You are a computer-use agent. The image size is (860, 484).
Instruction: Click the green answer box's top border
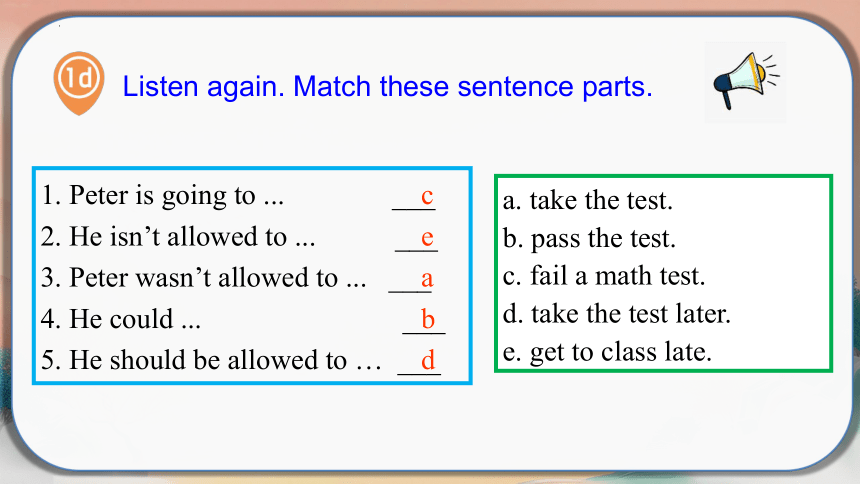[664, 176]
